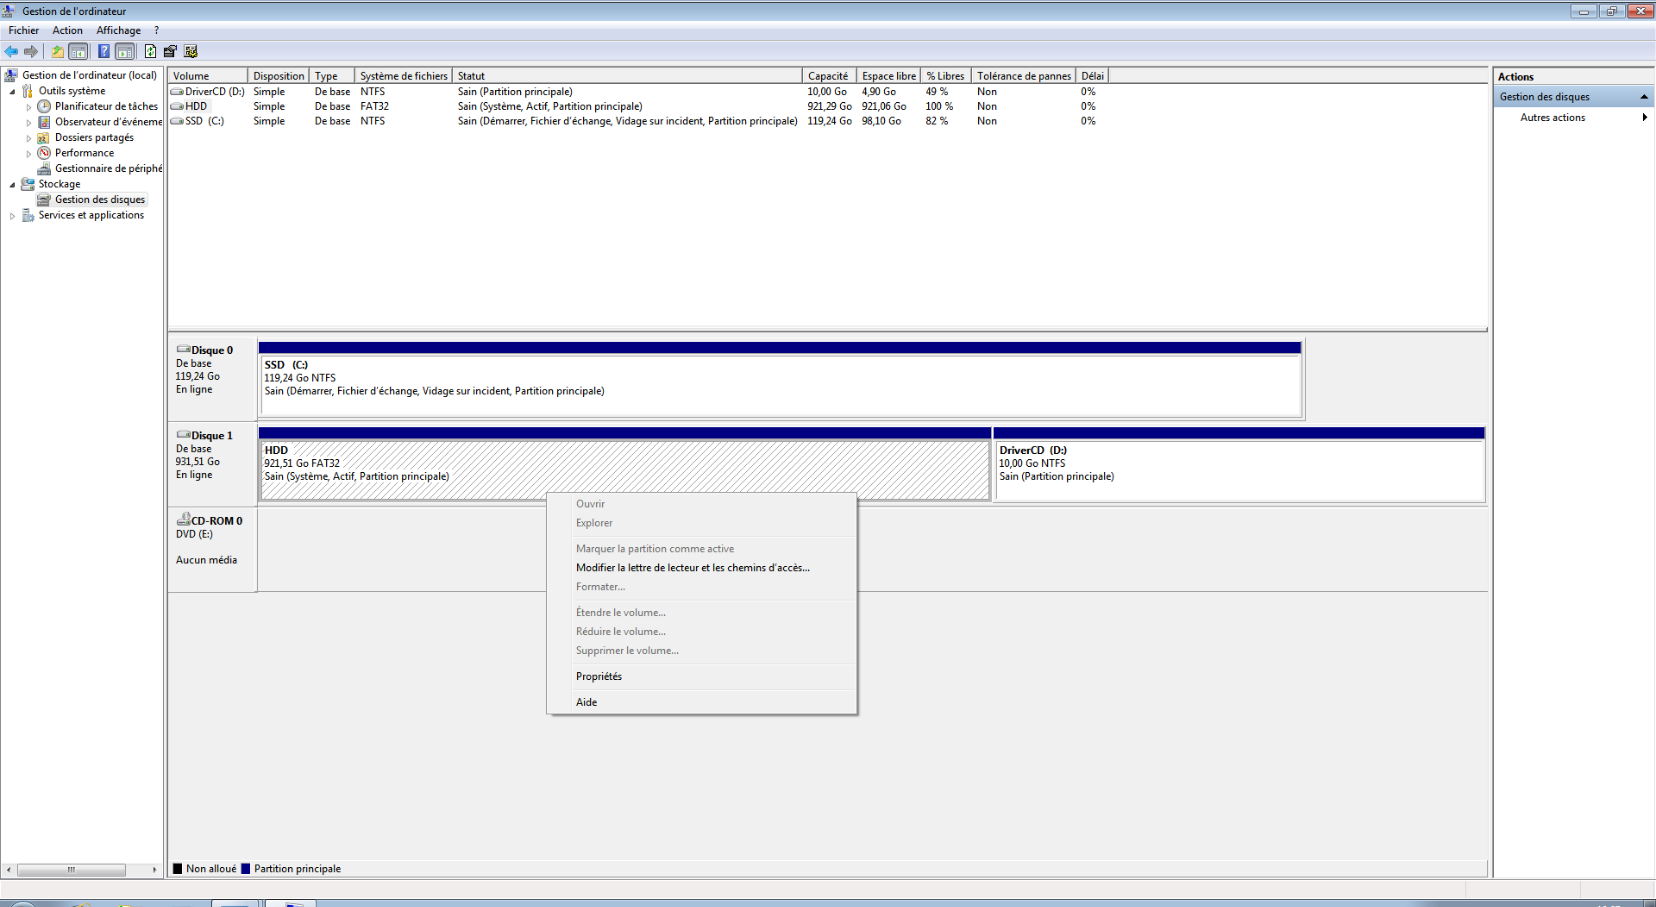Select the Gestion des disques tree item
Image resolution: width=1656 pixels, height=907 pixels.
click(x=100, y=200)
